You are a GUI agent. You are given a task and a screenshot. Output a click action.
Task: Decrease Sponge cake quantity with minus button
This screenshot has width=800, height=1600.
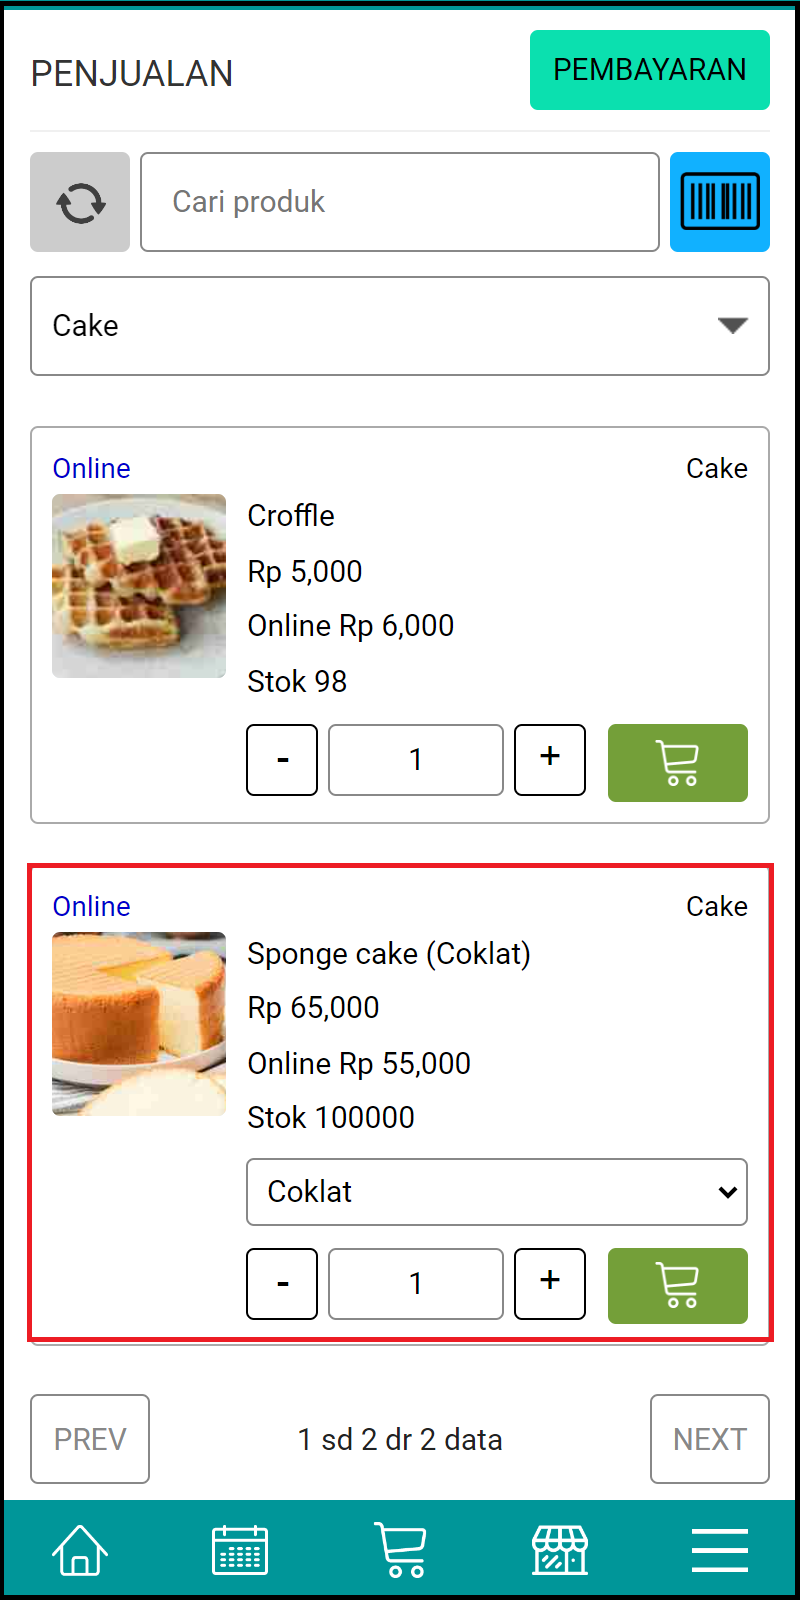[281, 1284]
